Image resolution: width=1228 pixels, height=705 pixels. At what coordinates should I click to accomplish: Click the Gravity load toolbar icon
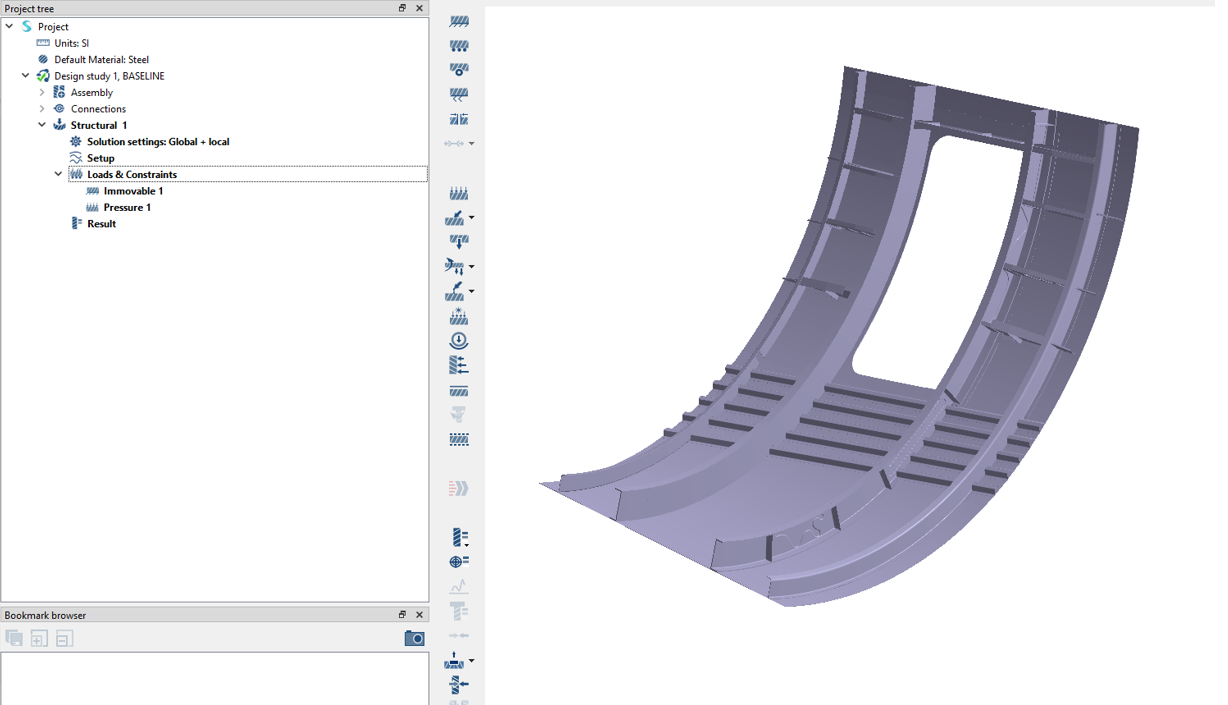point(459,341)
